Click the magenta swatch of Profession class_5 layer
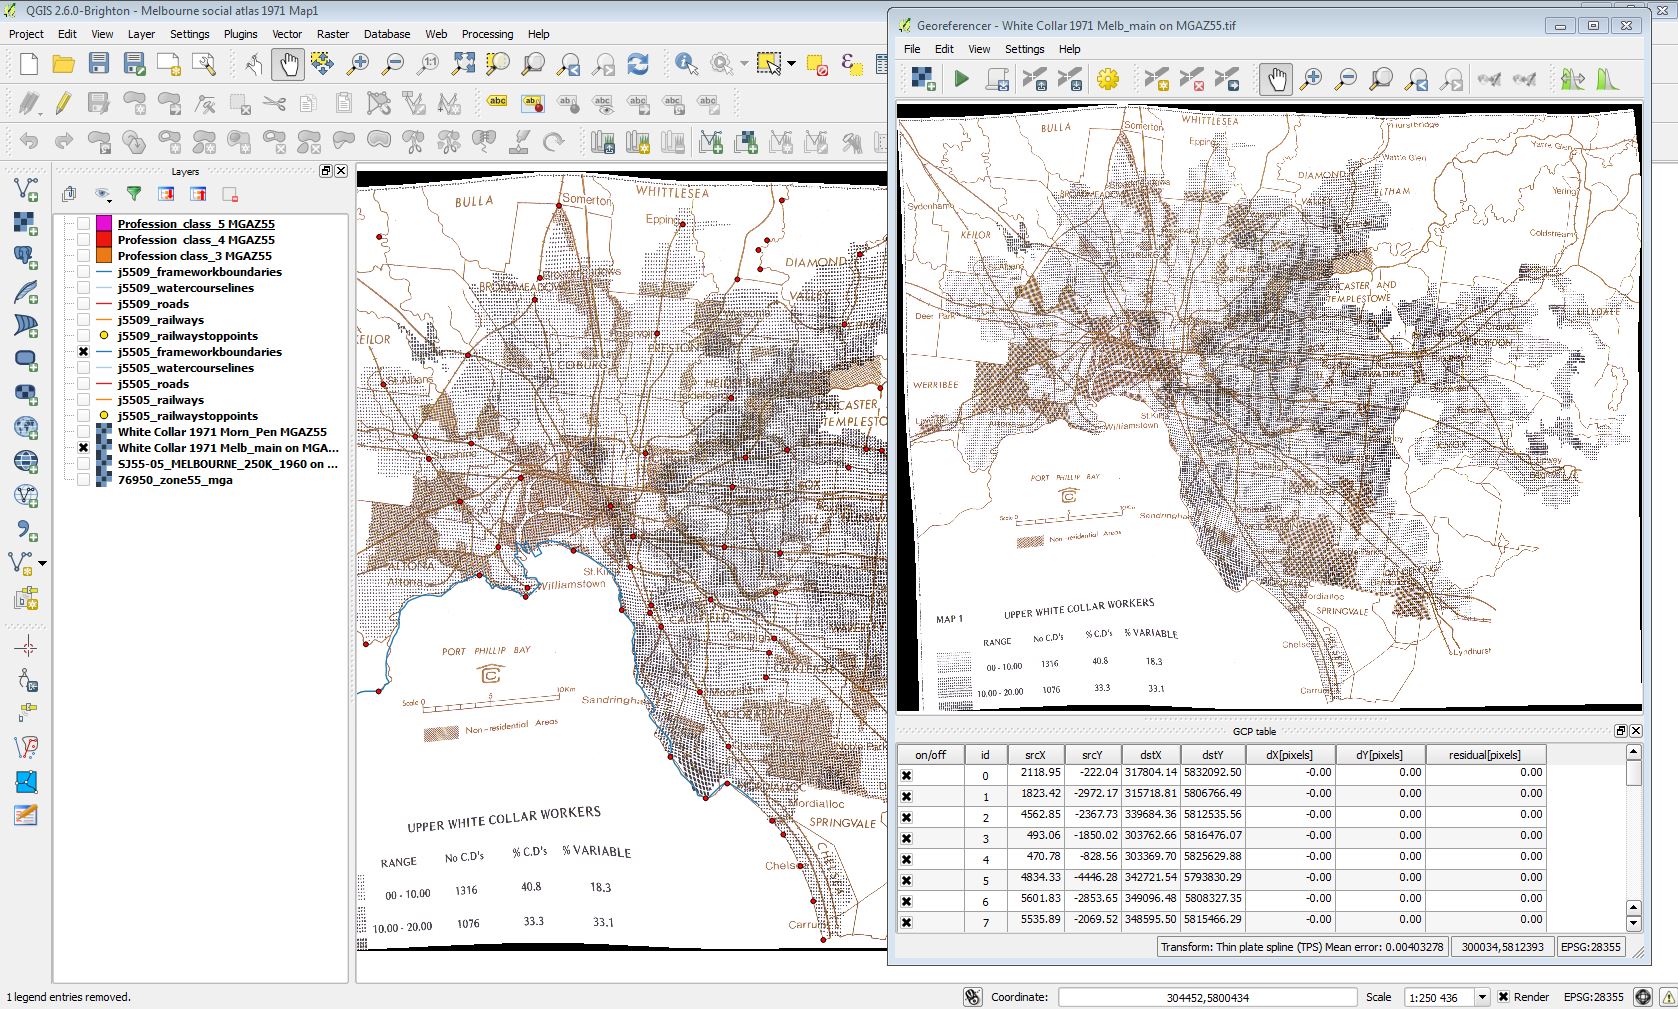This screenshot has height=1009, width=1678. pos(104,224)
